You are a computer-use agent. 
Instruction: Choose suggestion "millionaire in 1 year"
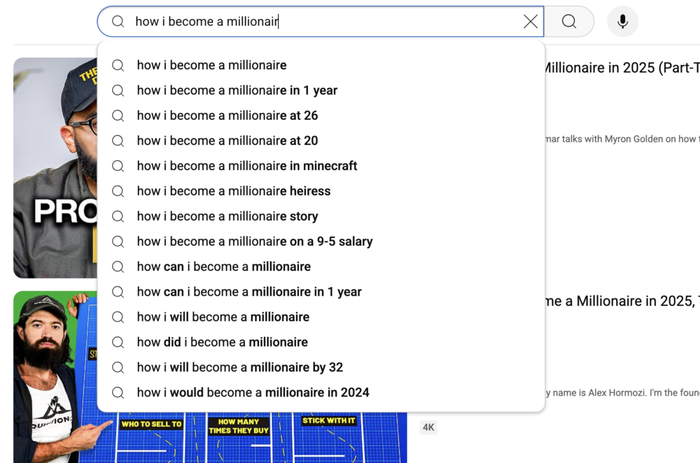click(237, 90)
